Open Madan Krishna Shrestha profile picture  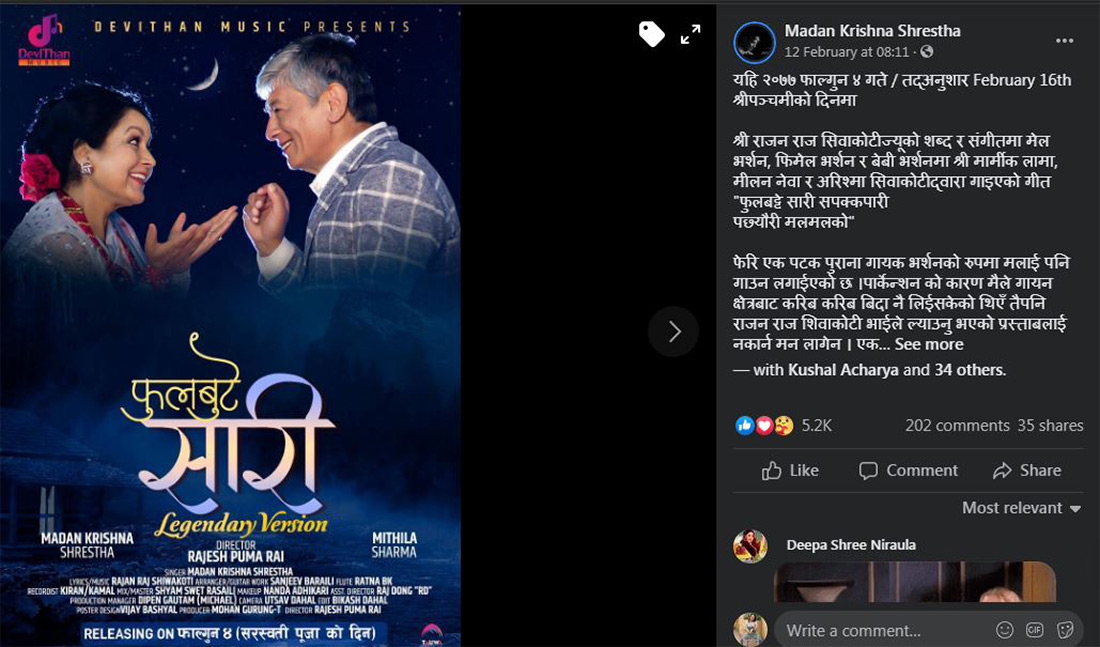coord(754,41)
